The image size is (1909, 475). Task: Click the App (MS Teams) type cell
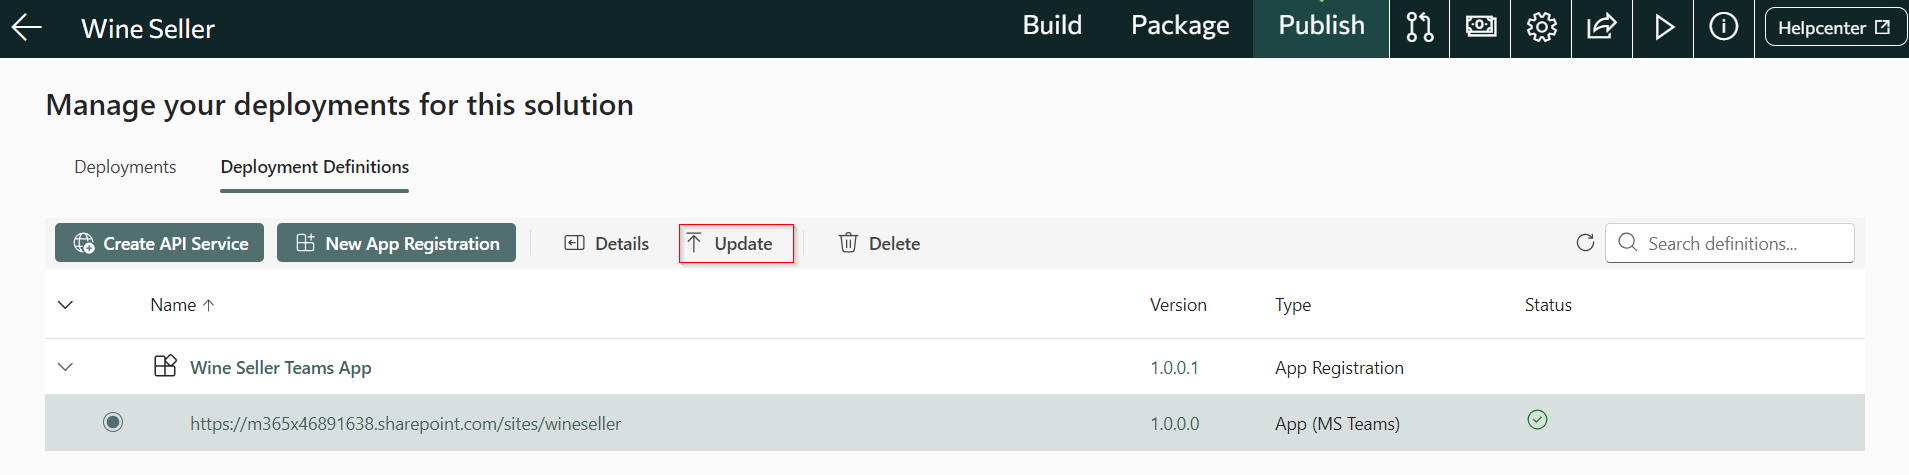coord(1337,424)
